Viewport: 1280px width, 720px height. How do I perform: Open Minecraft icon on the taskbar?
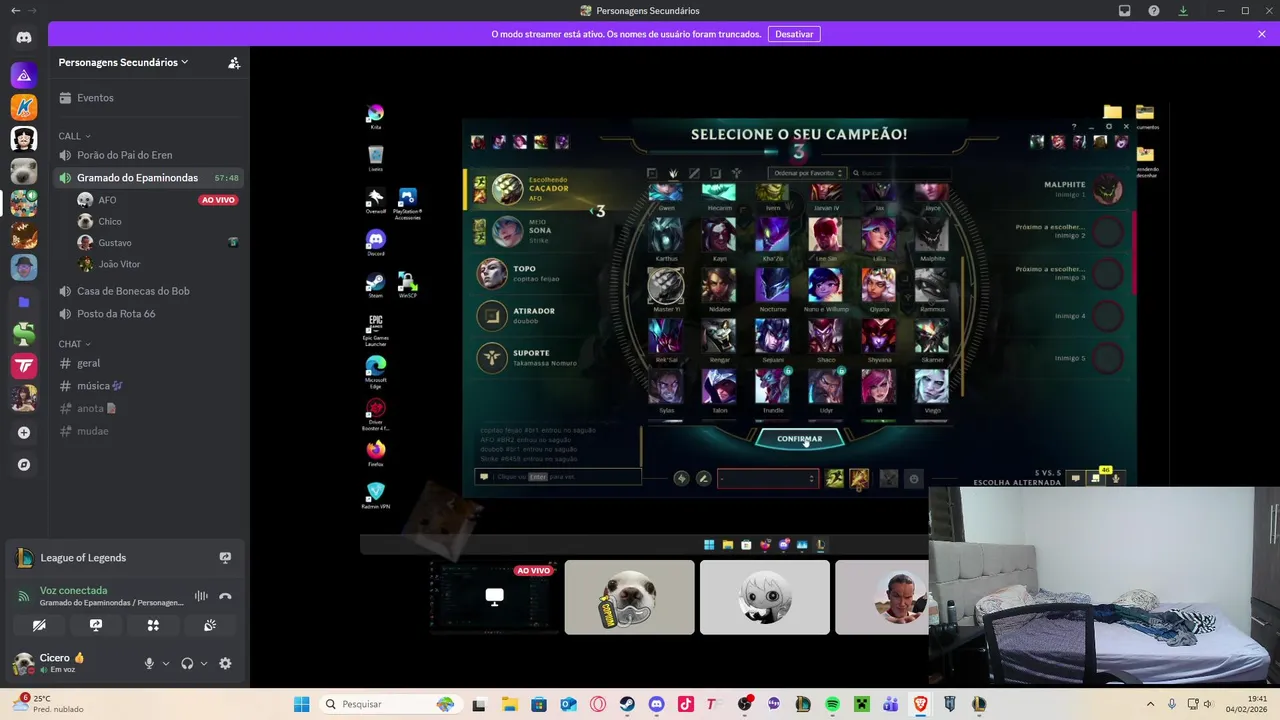862,704
